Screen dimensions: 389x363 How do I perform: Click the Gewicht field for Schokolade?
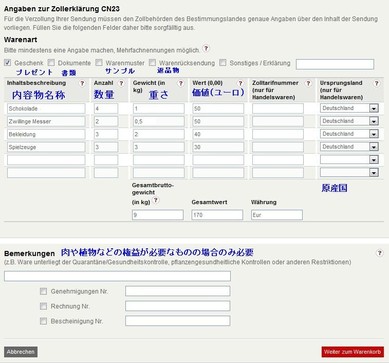point(159,108)
